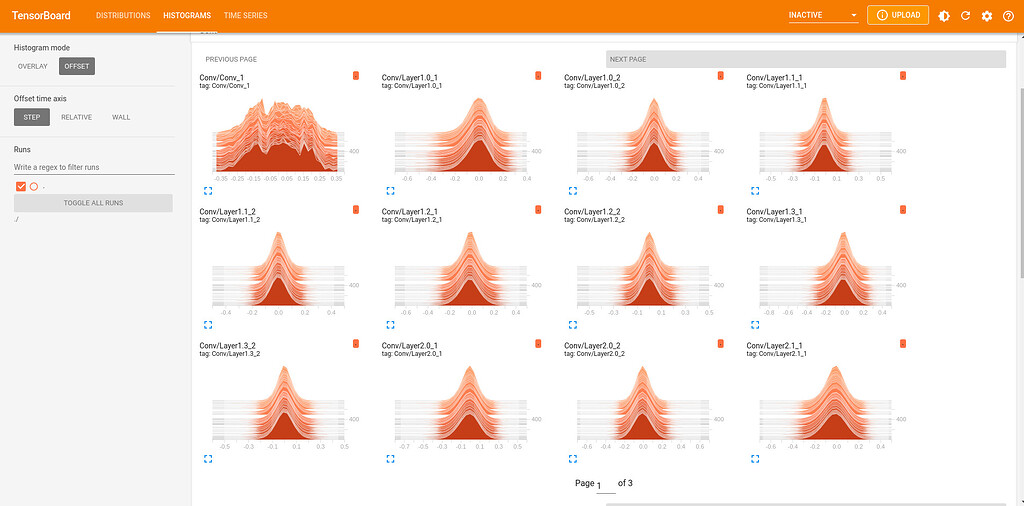Open the help question mark icon
The height and width of the screenshot is (506, 1024).
point(1008,16)
